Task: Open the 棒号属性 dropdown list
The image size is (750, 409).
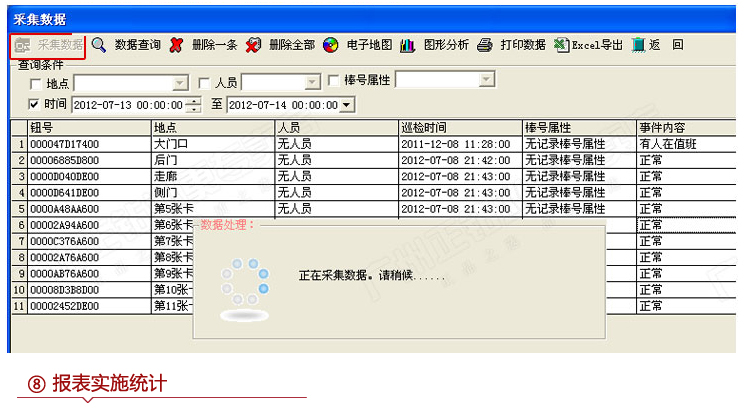Action: point(486,79)
